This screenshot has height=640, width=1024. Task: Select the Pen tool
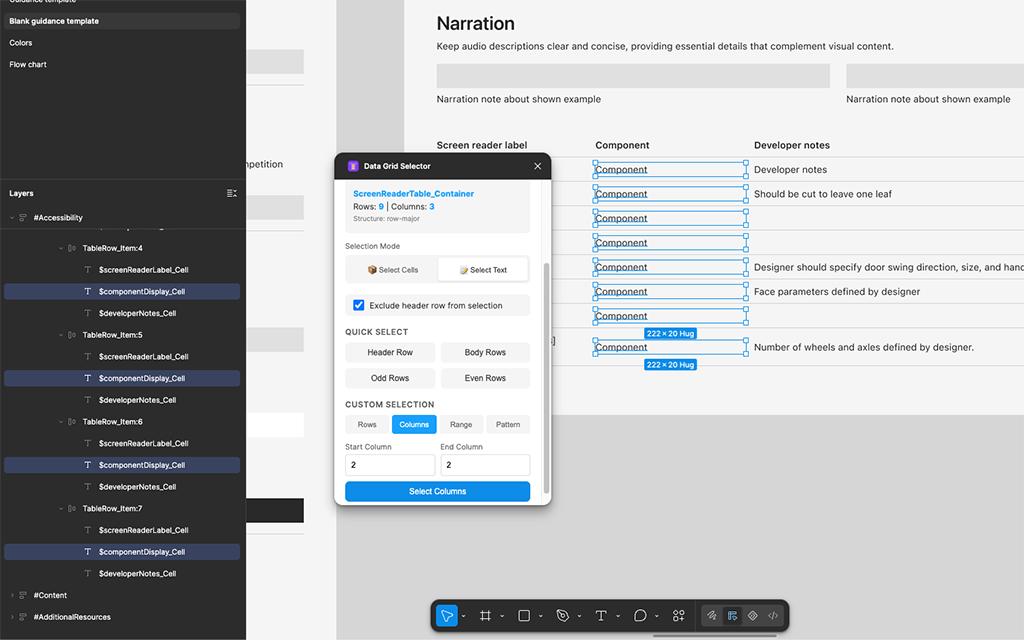(562, 616)
